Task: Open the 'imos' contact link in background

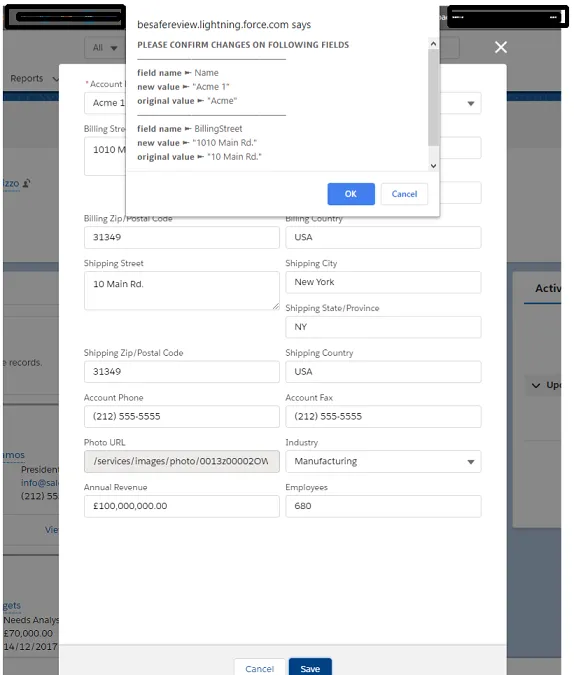Action: (14, 455)
